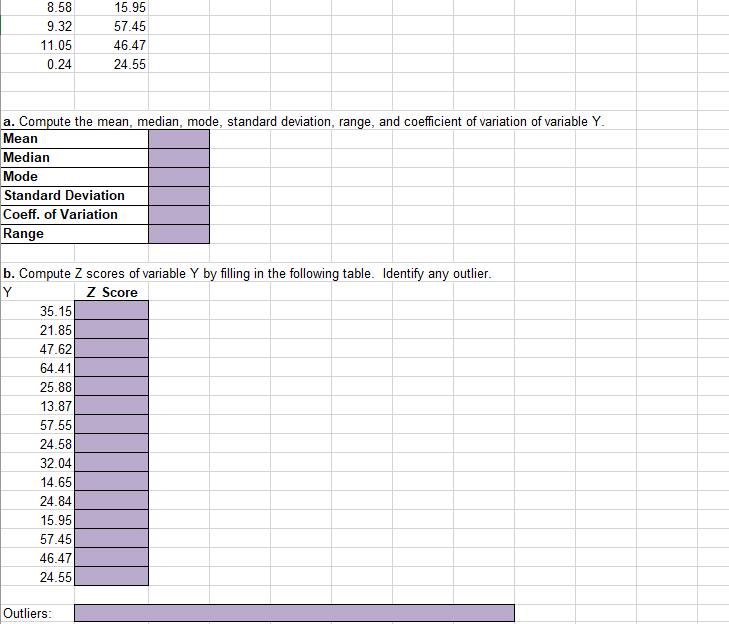Click the Y value 57.55
Image resolution: width=729 pixels, height=624 pixels.
tap(56, 425)
